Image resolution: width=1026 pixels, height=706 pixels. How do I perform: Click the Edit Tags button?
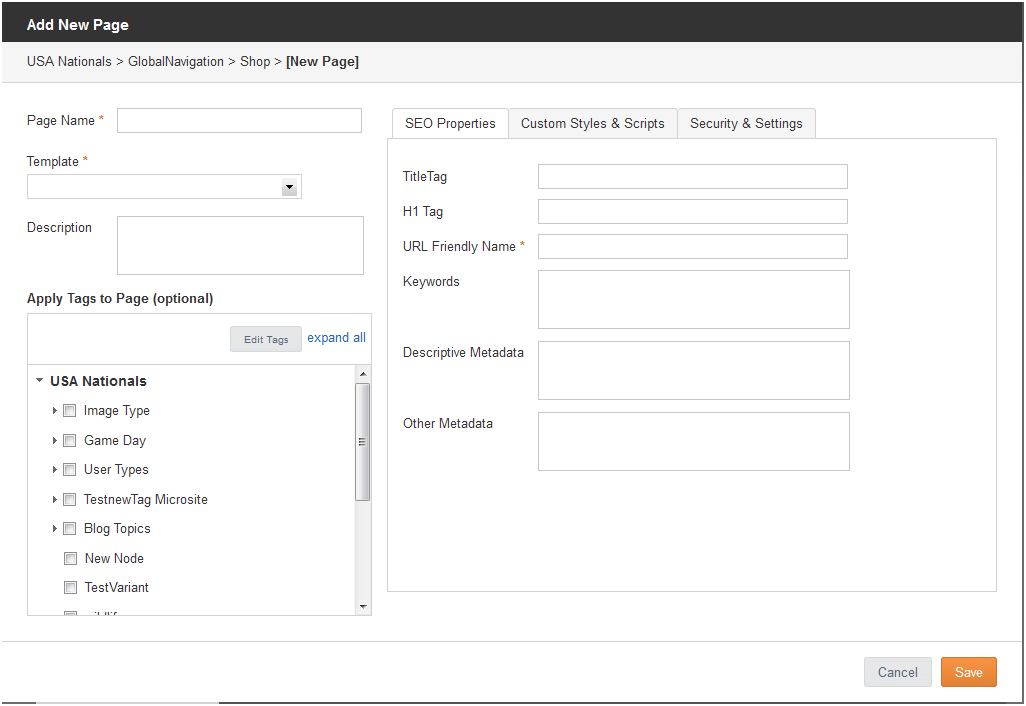coord(266,340)
